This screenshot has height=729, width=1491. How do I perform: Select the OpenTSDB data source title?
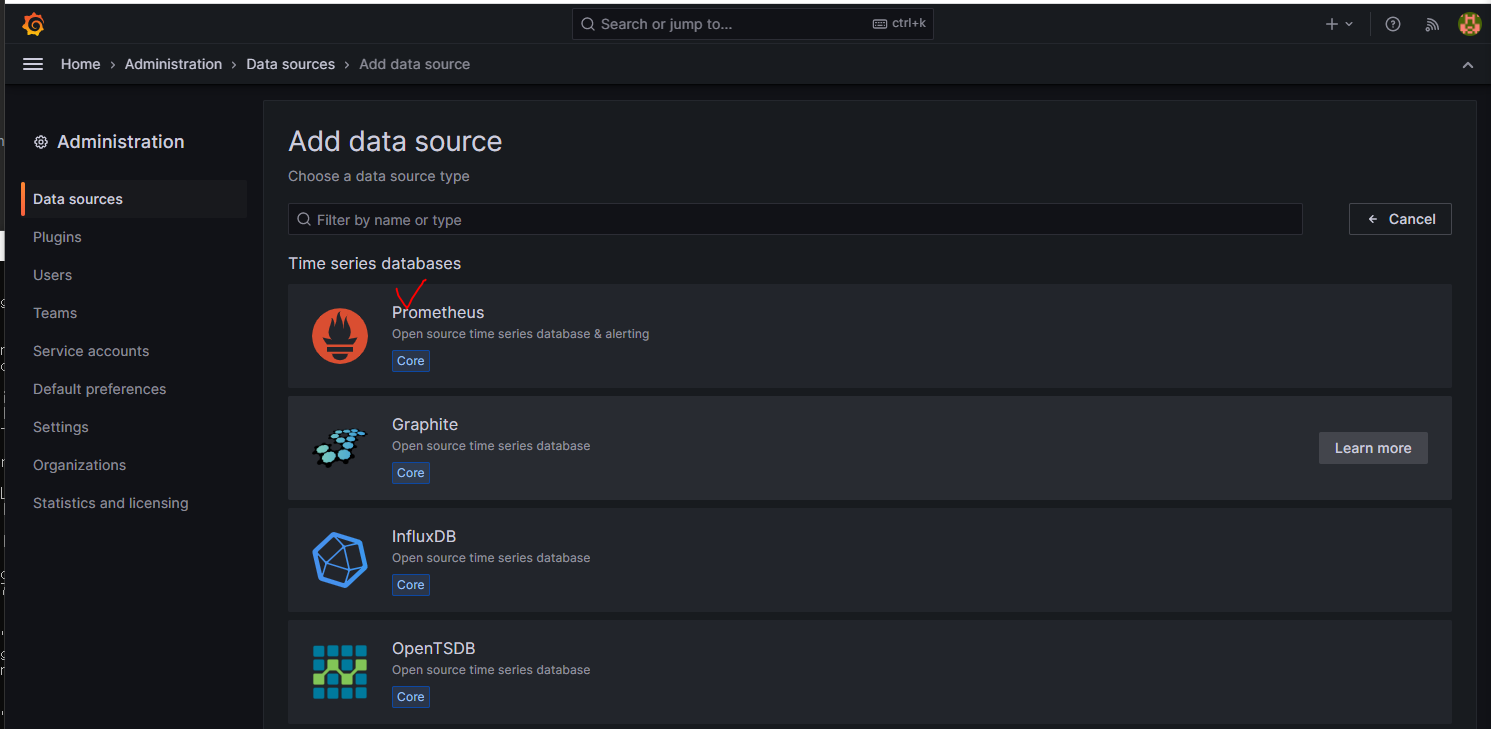point(434,649)
